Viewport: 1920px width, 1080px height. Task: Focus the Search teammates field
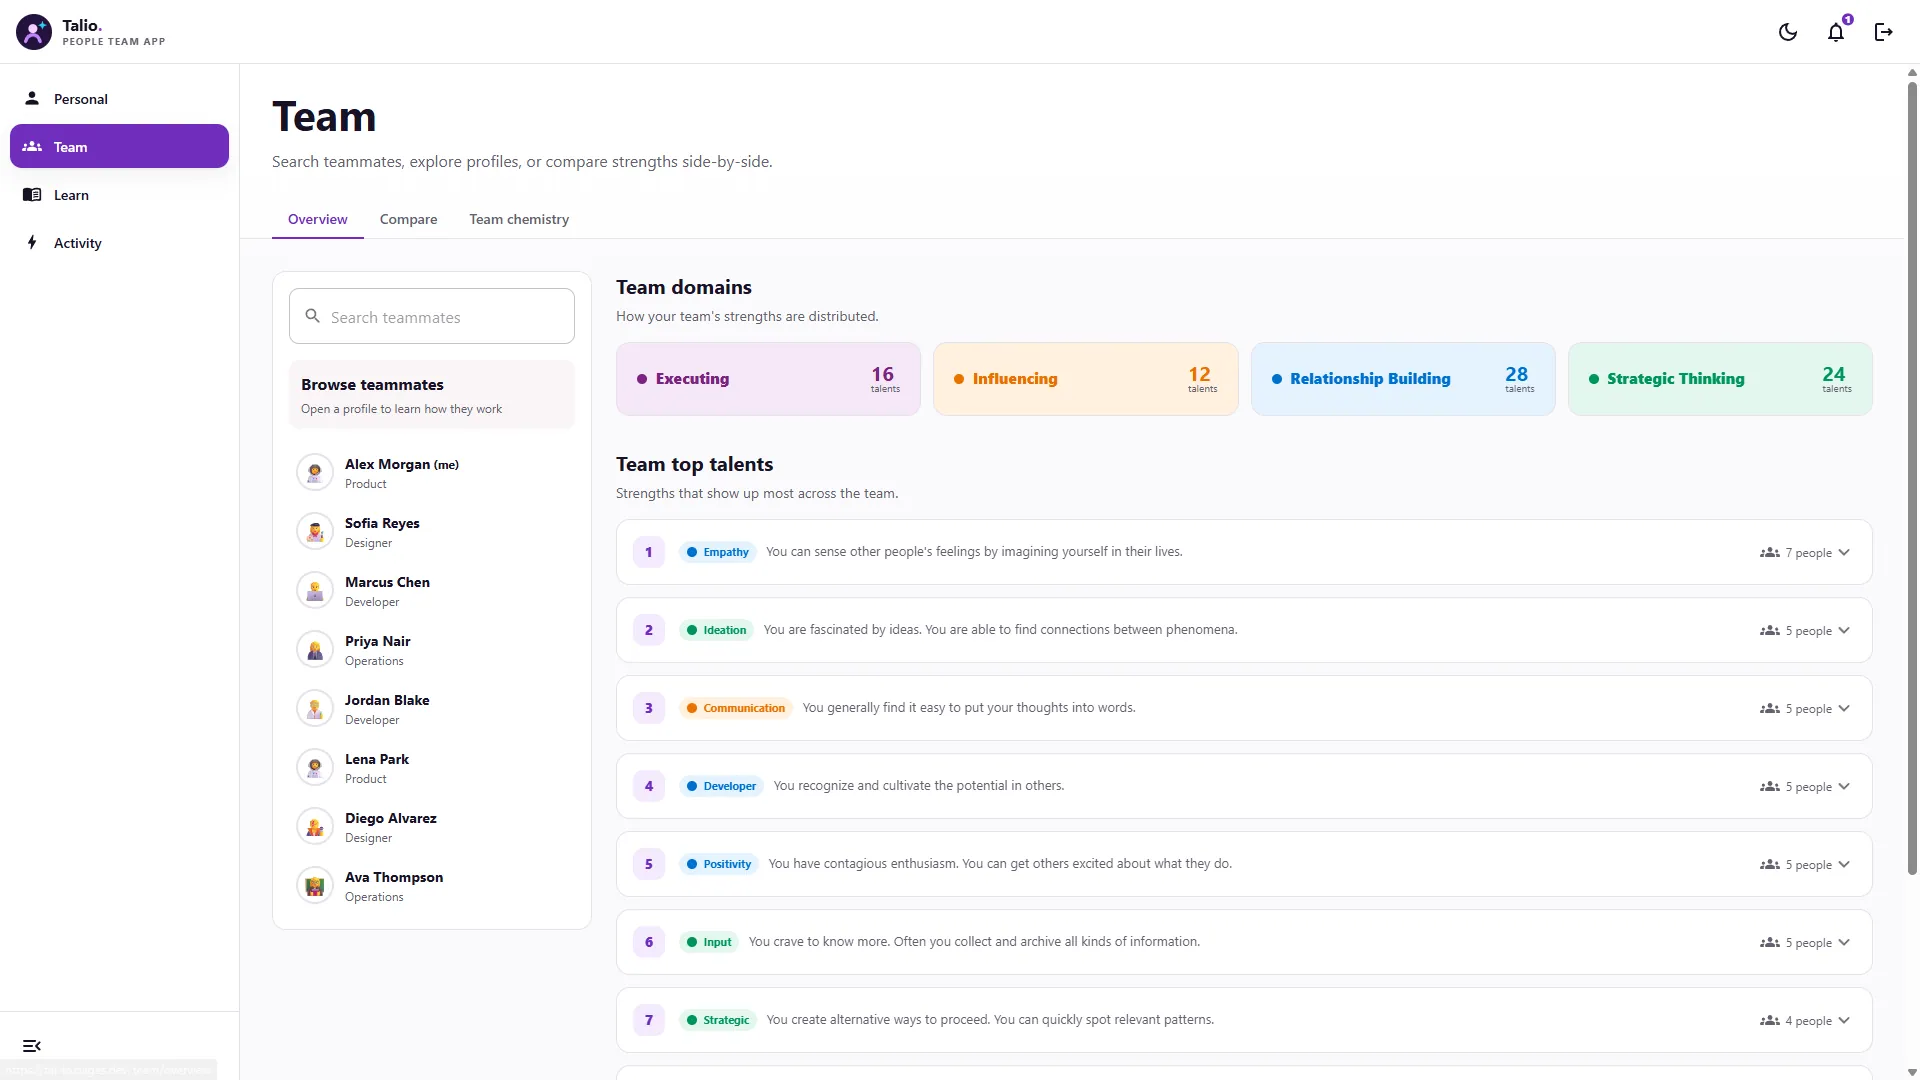point(432,317)
